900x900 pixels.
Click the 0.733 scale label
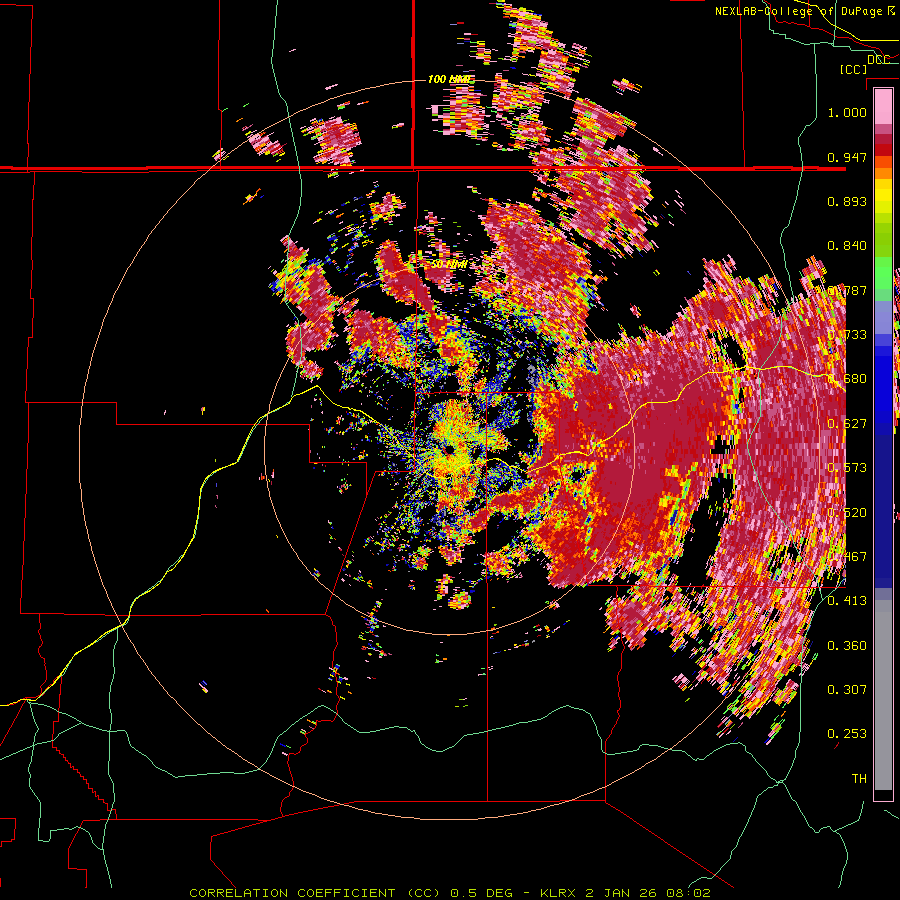tap(847, 335)
